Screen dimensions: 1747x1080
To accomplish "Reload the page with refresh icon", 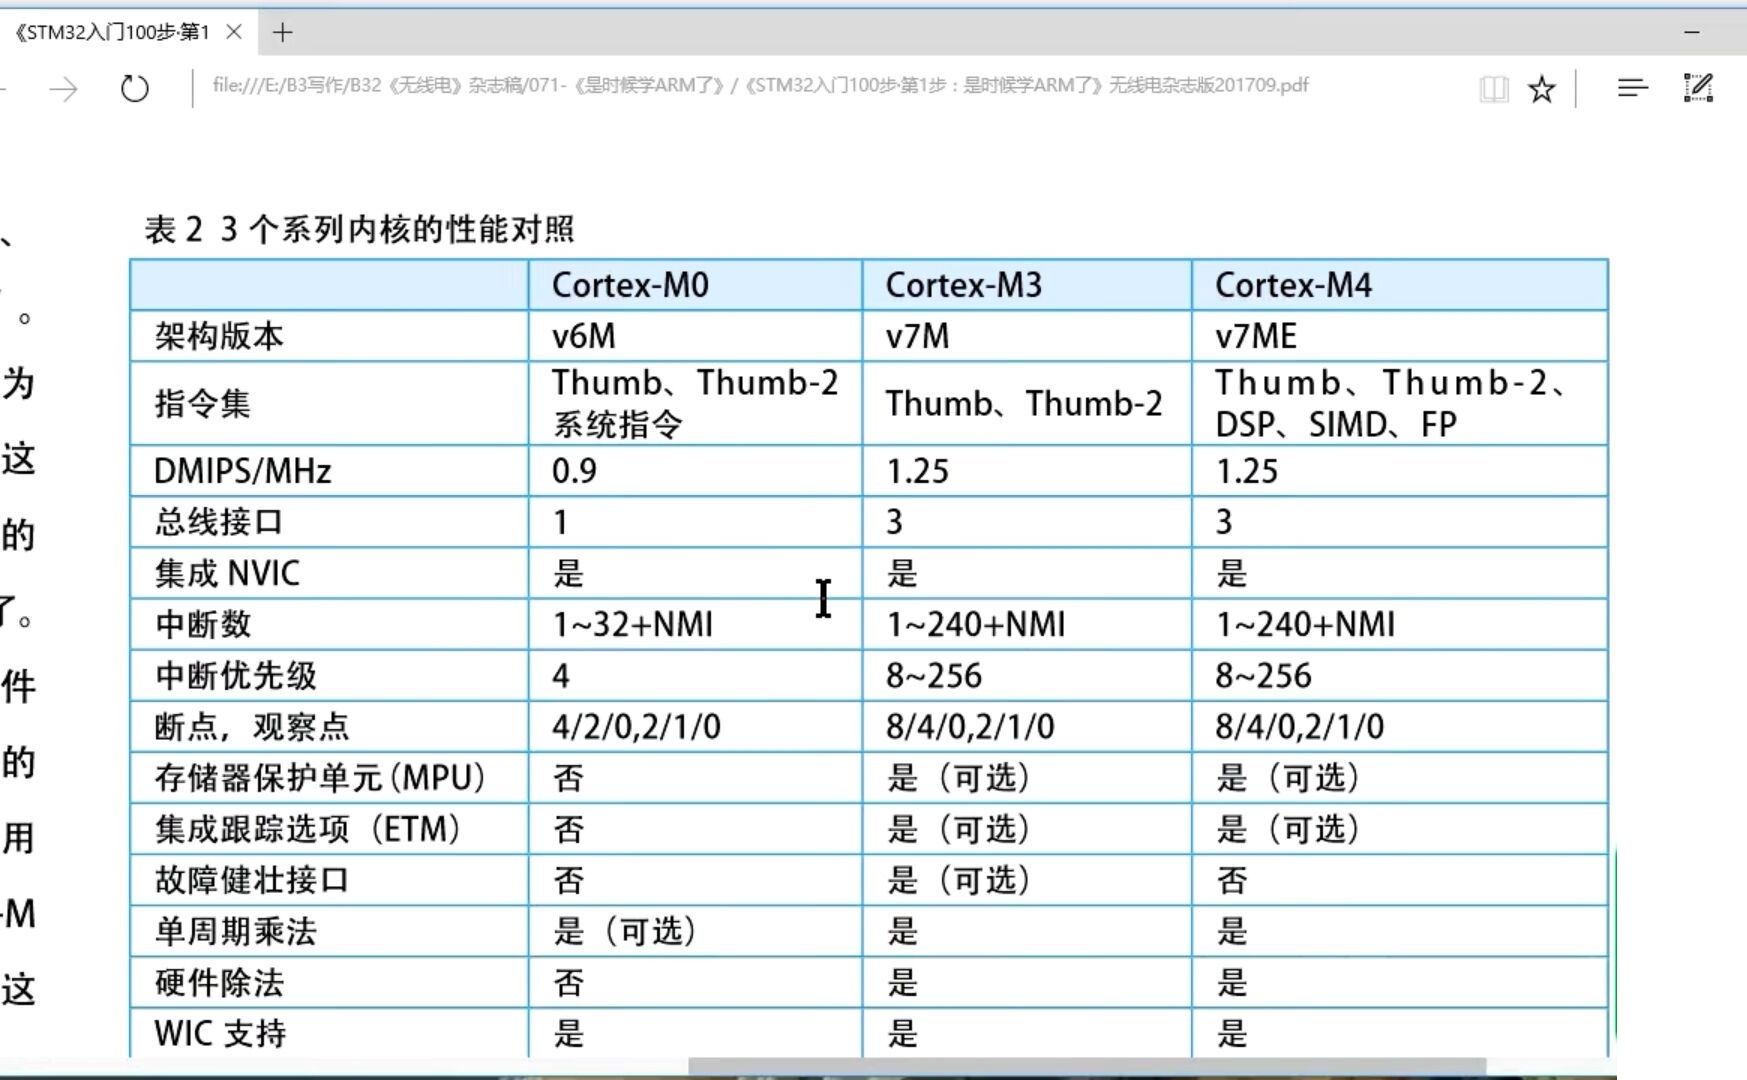I will click(134, 89).
